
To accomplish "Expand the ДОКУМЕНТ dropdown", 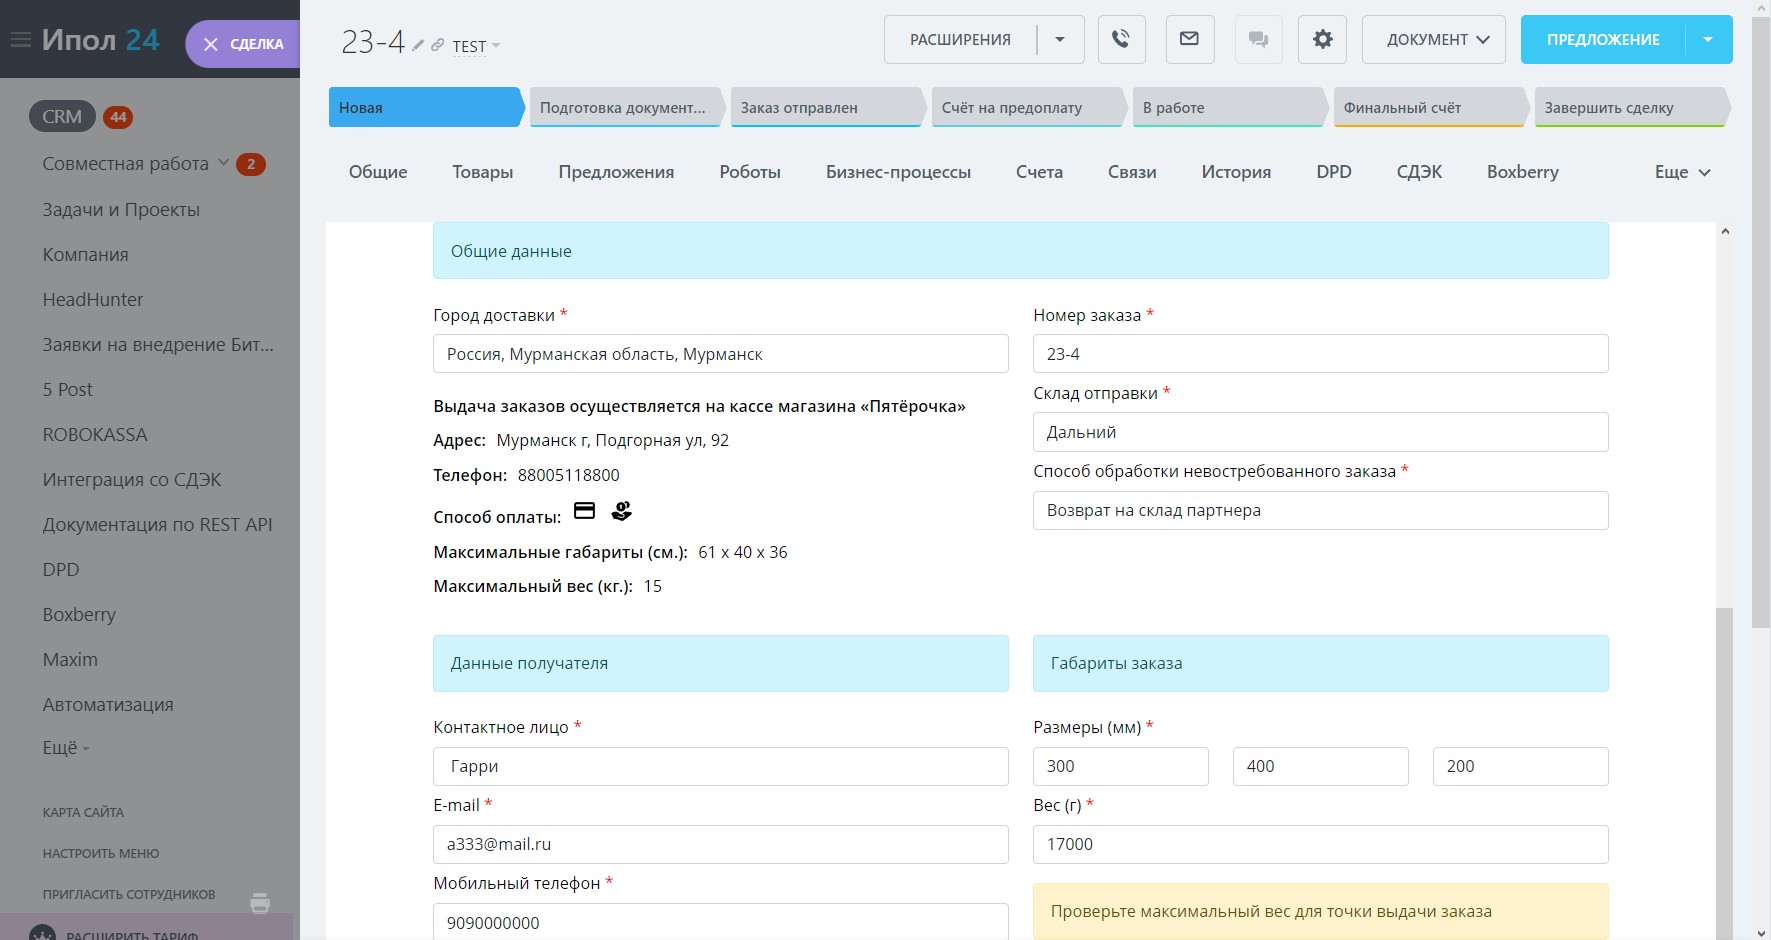I will [1433, 40].
